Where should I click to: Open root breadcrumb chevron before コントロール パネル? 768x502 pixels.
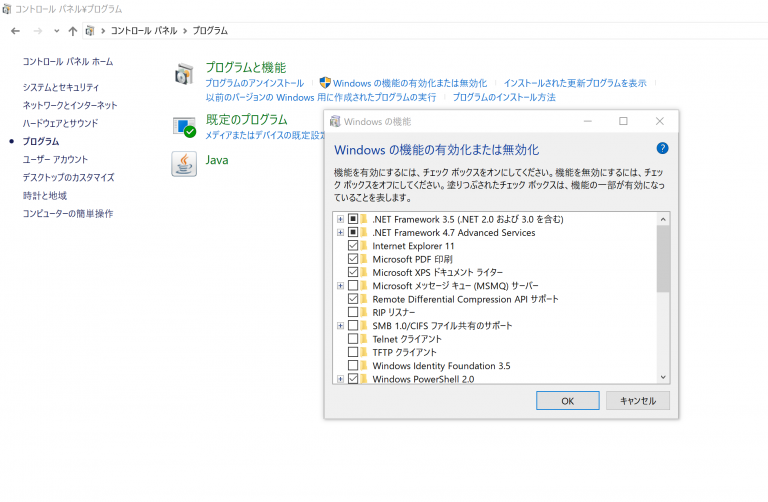point(103,31)
